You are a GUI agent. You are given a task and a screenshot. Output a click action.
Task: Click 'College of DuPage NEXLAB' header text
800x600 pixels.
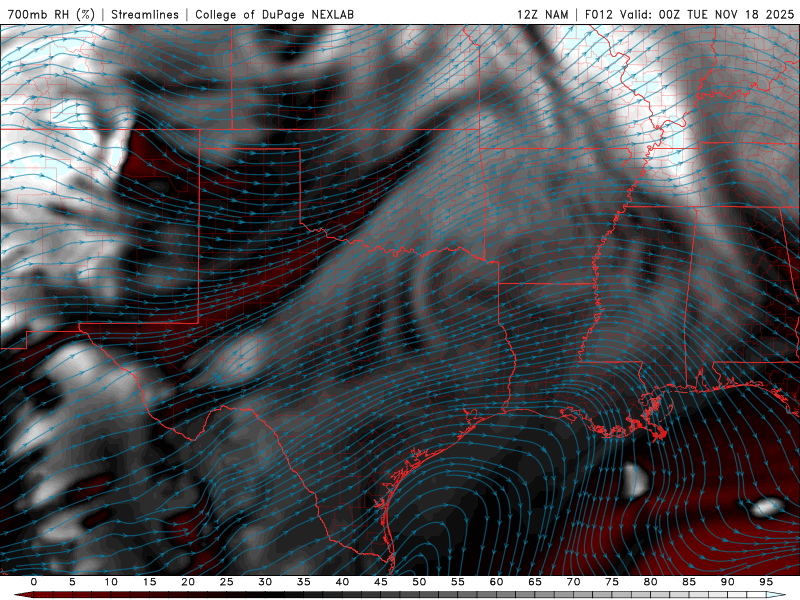pyautogui.click(x=274, y=14)
